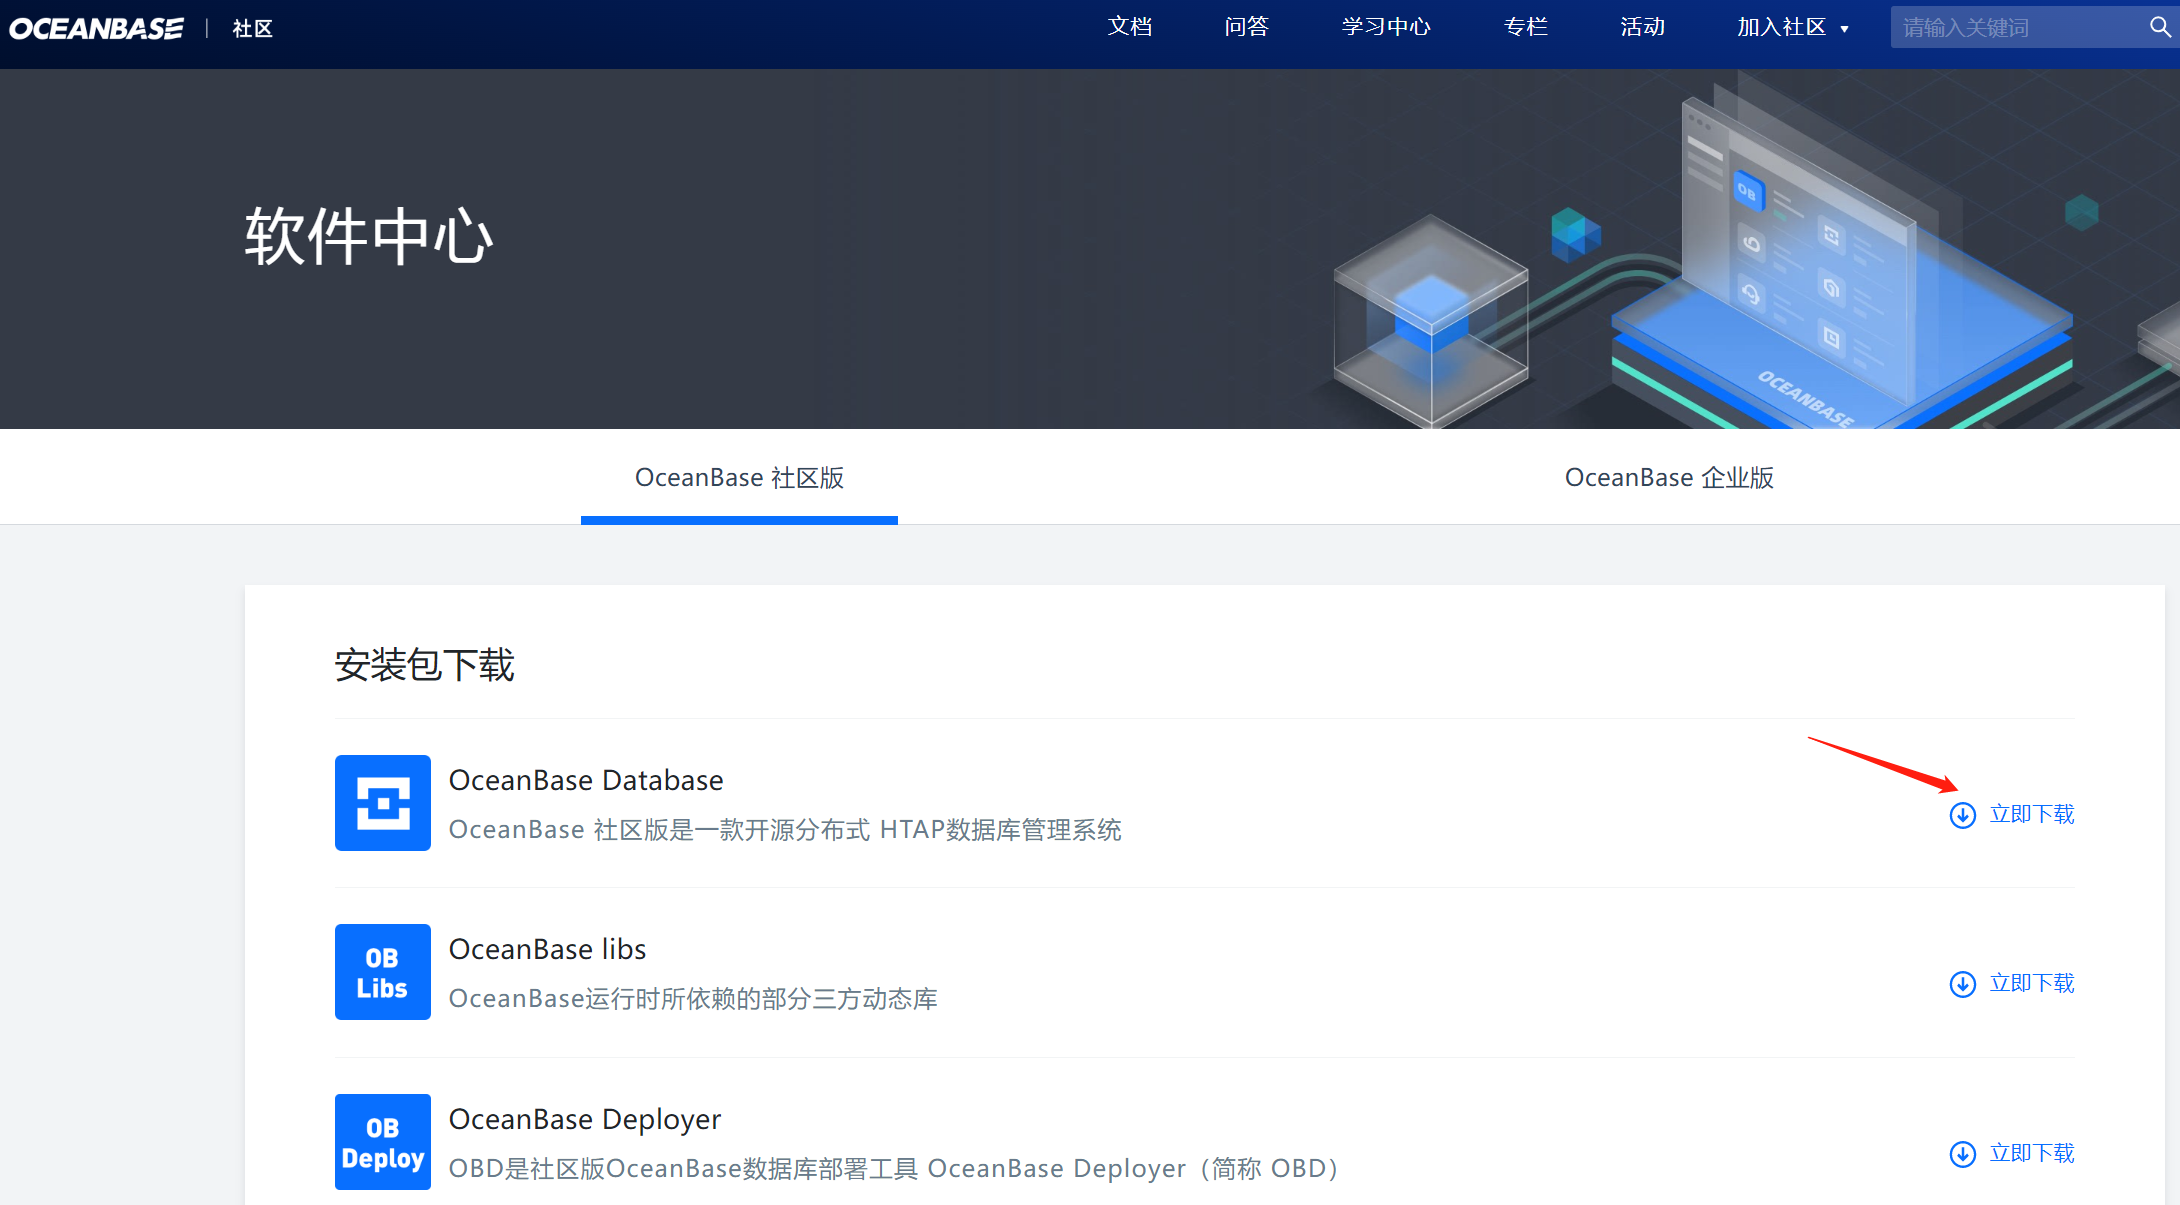Image resolution: width=2180 pixels, height=1205 pixels.
Task: Open the 文档 menu item
Action: (x=1130, y=27)
